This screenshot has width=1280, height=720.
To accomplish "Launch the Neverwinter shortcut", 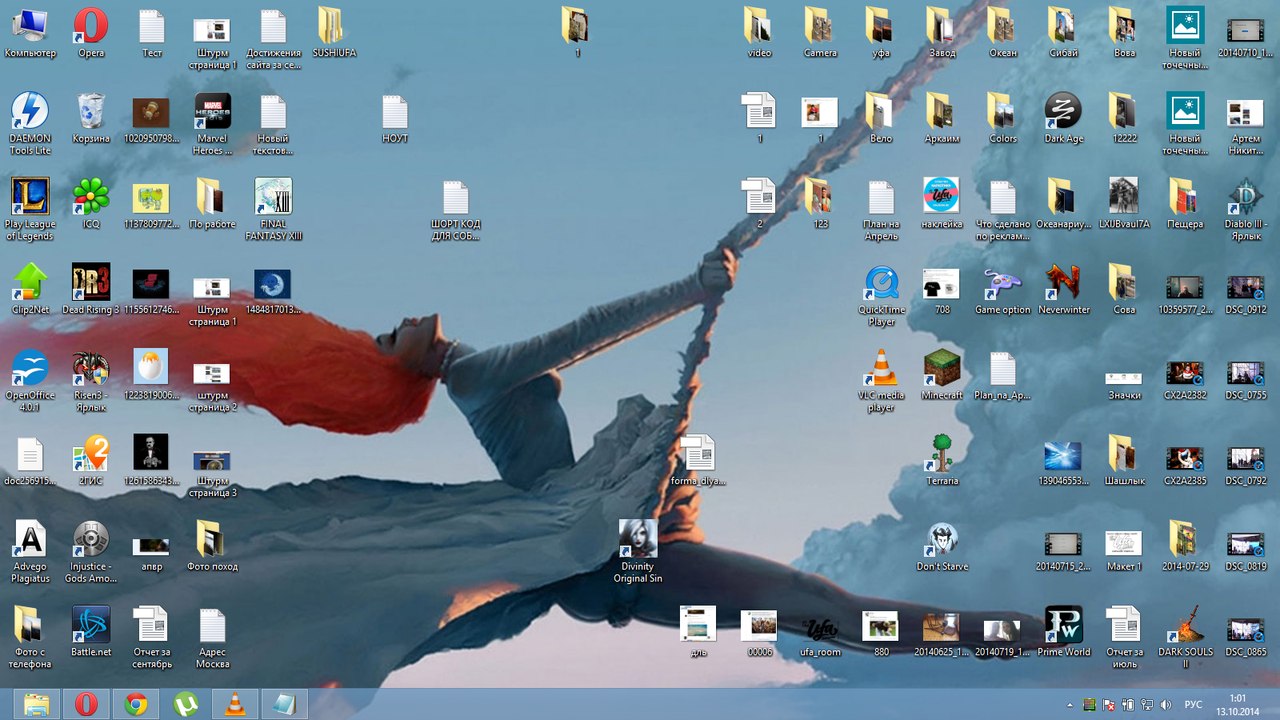I will coord(1063,289).
